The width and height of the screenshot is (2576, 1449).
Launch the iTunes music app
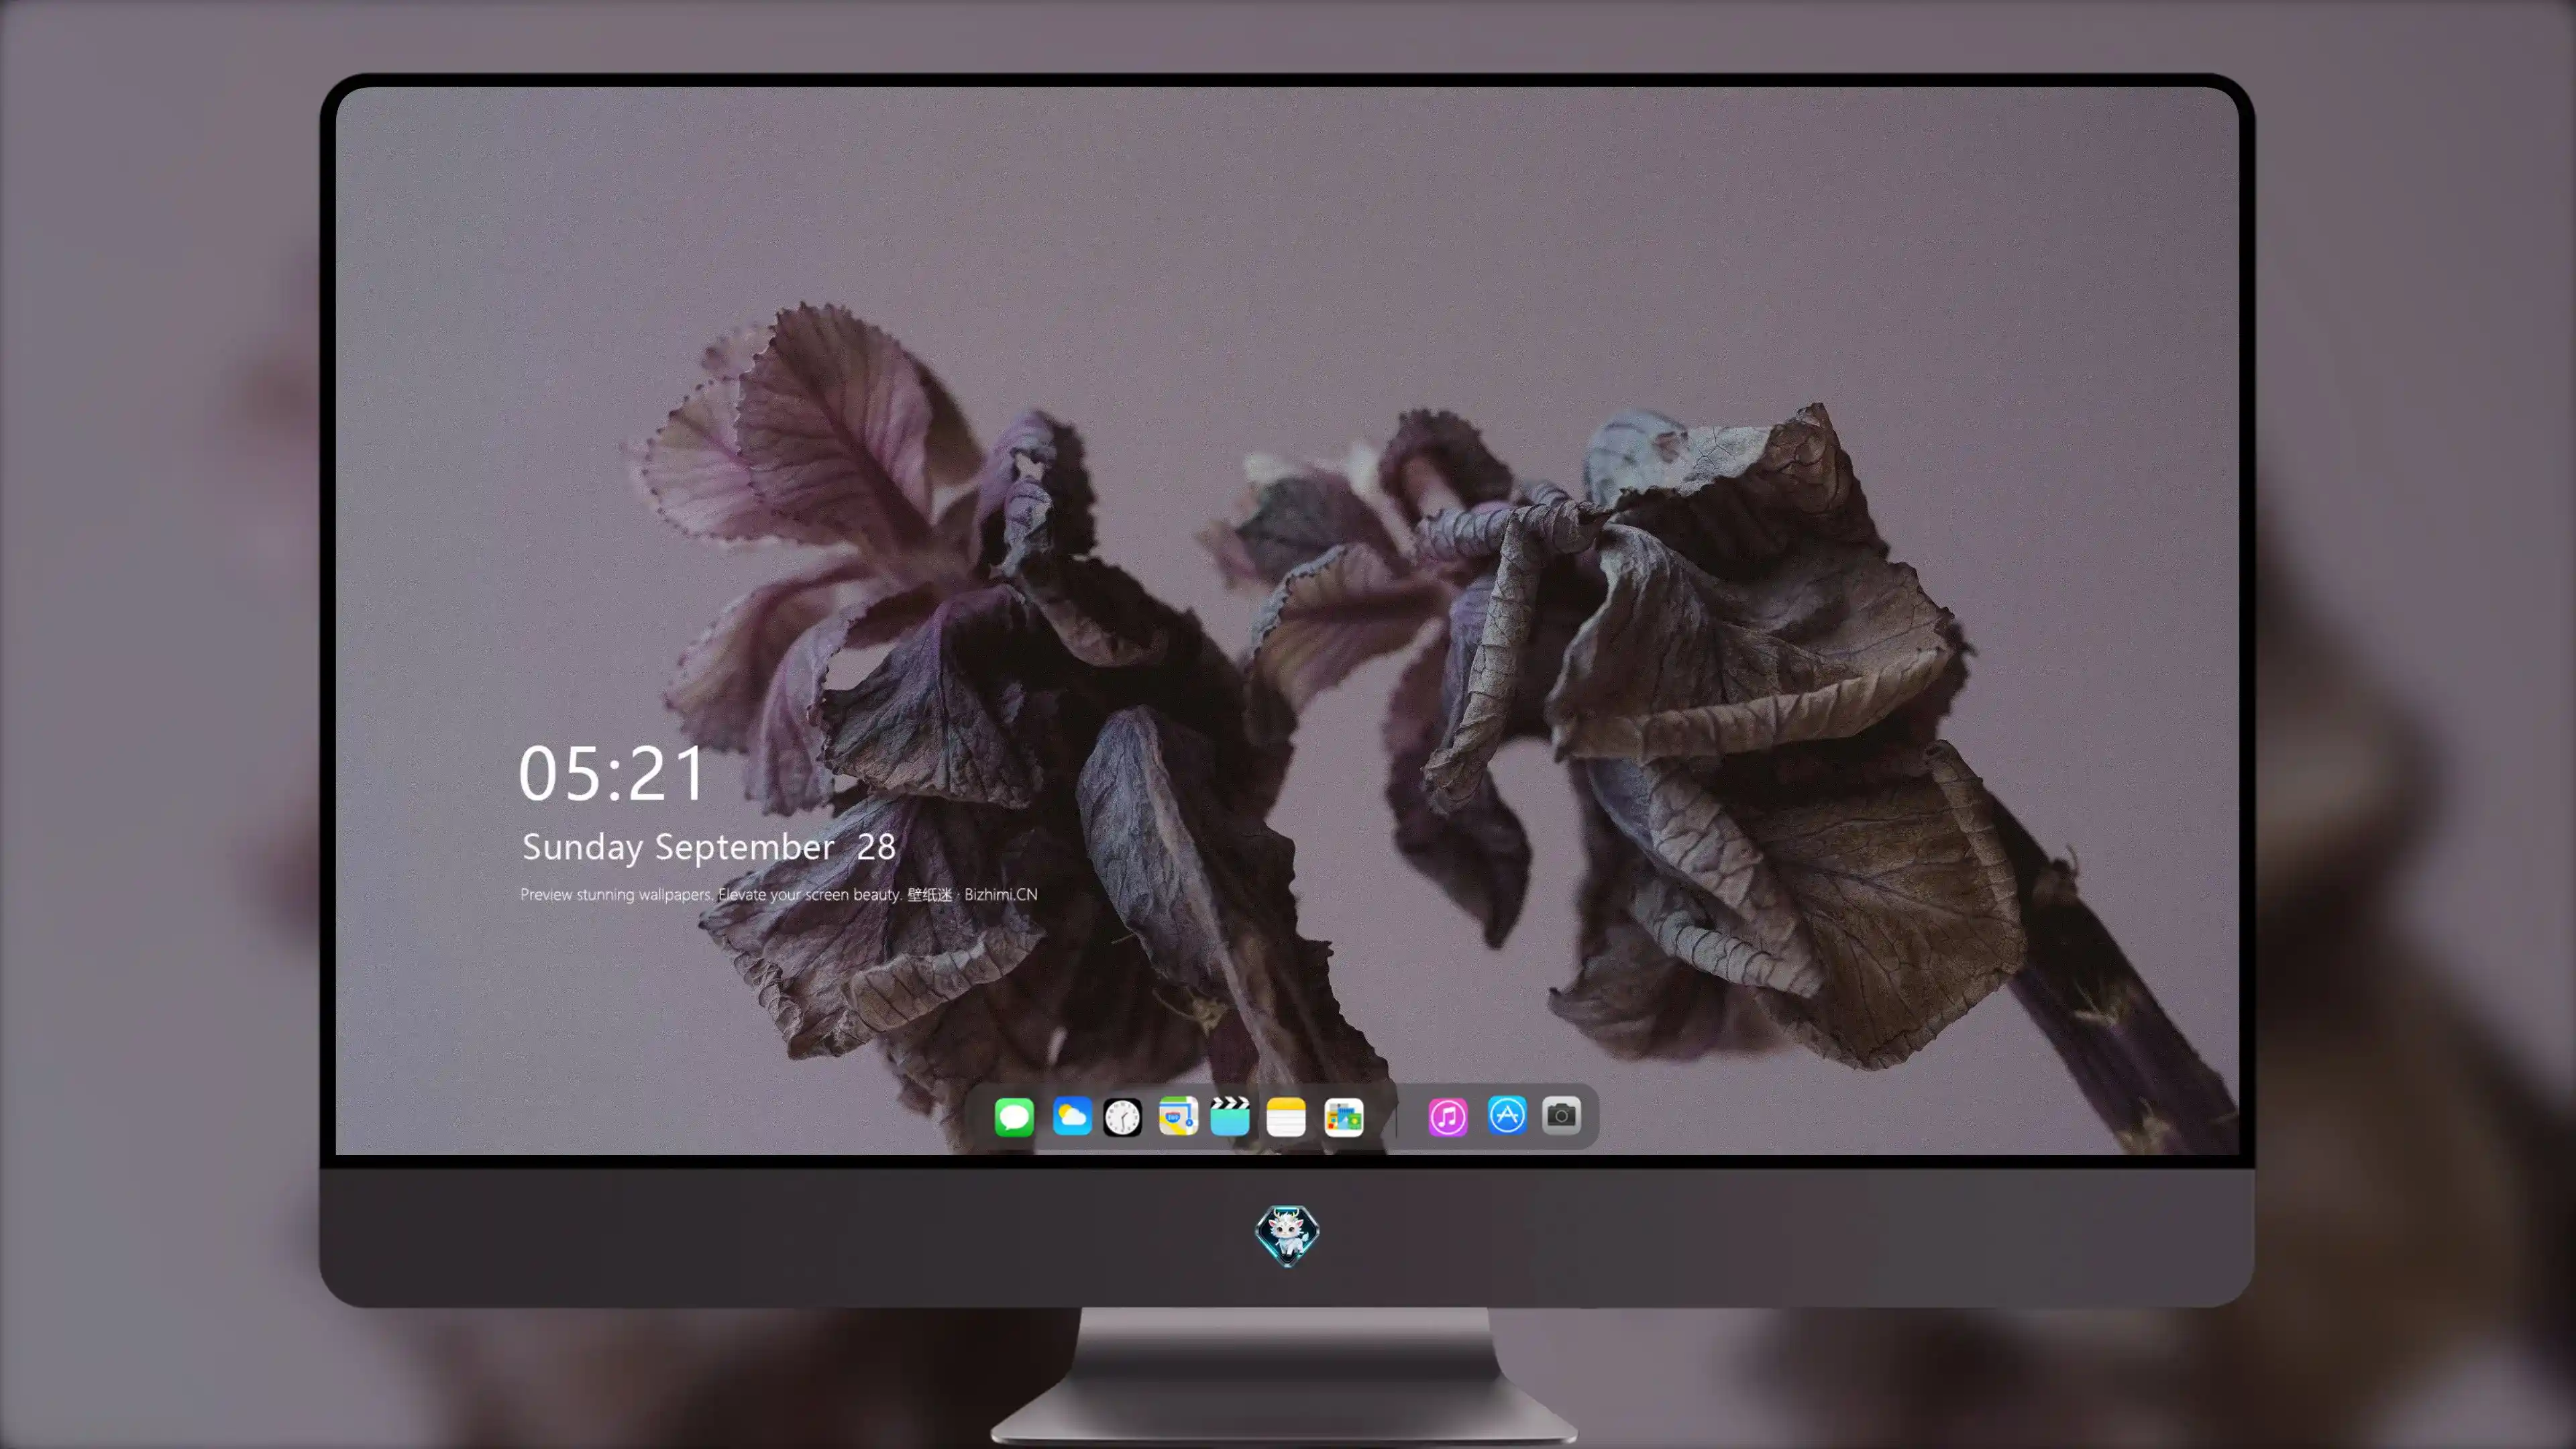(1448, 1116)
